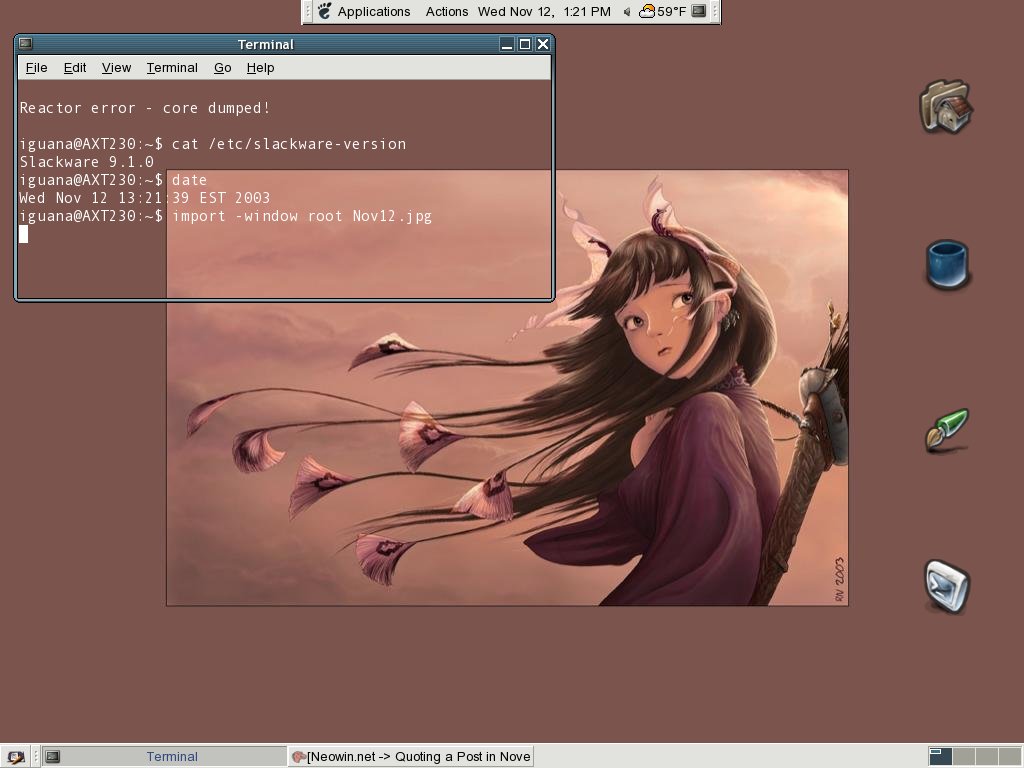This screenshot has width=1024, height=768.
Task: Open the View menu in Terminal
Action: click(116, 68)
